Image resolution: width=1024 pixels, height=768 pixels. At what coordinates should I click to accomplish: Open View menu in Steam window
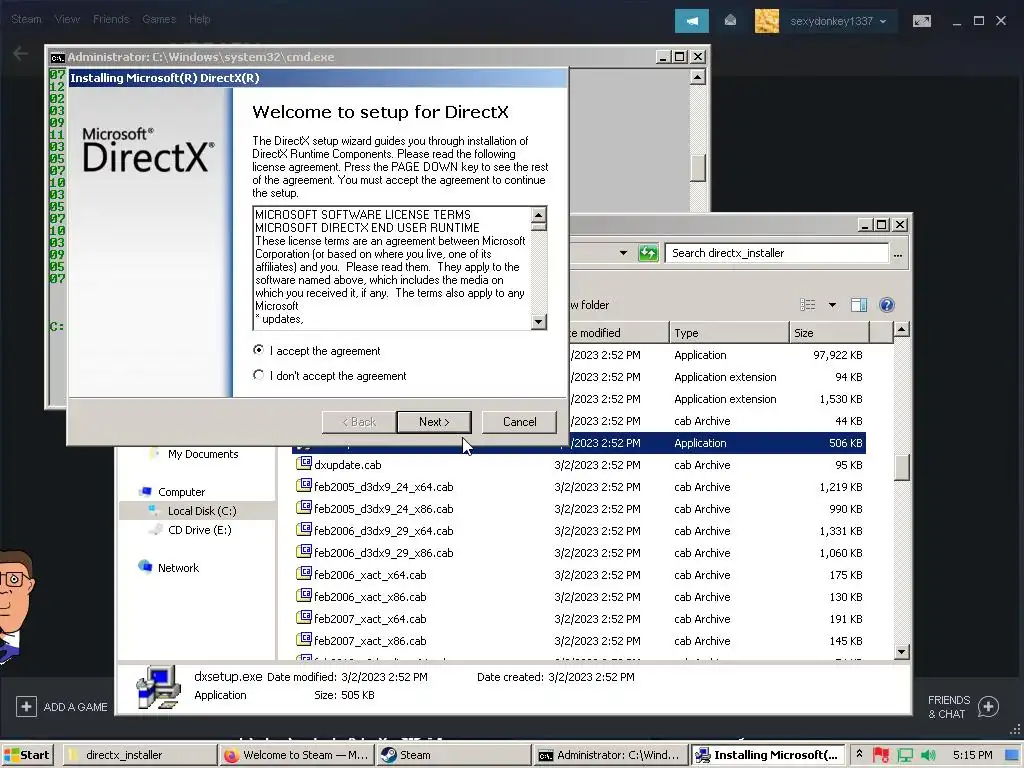point(67,20)
